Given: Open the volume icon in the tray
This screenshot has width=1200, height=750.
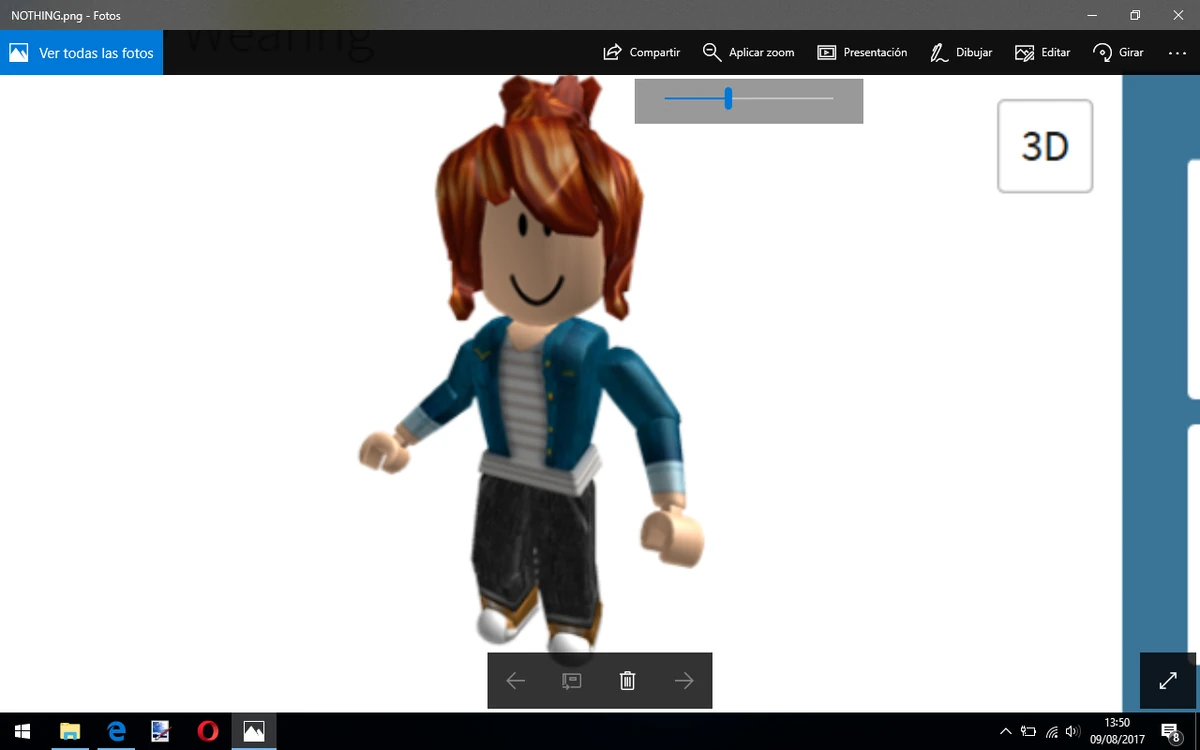Looking at the screenshot, I should 1072,731.
